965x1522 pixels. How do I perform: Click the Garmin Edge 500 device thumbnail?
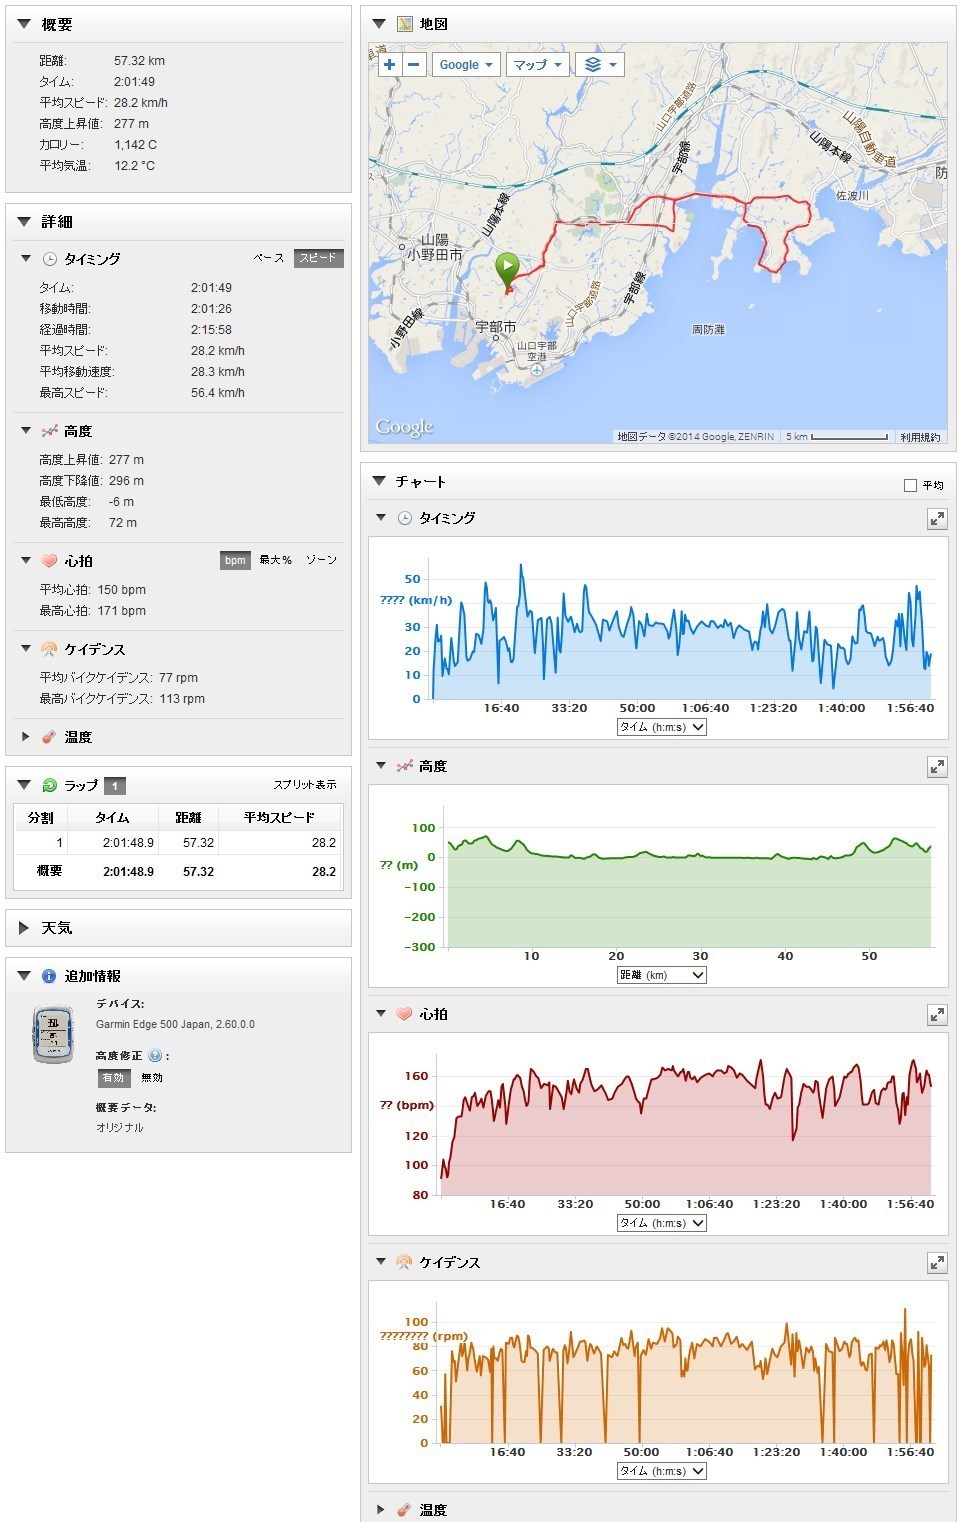pyautogui.click(x=53, y=1035)
